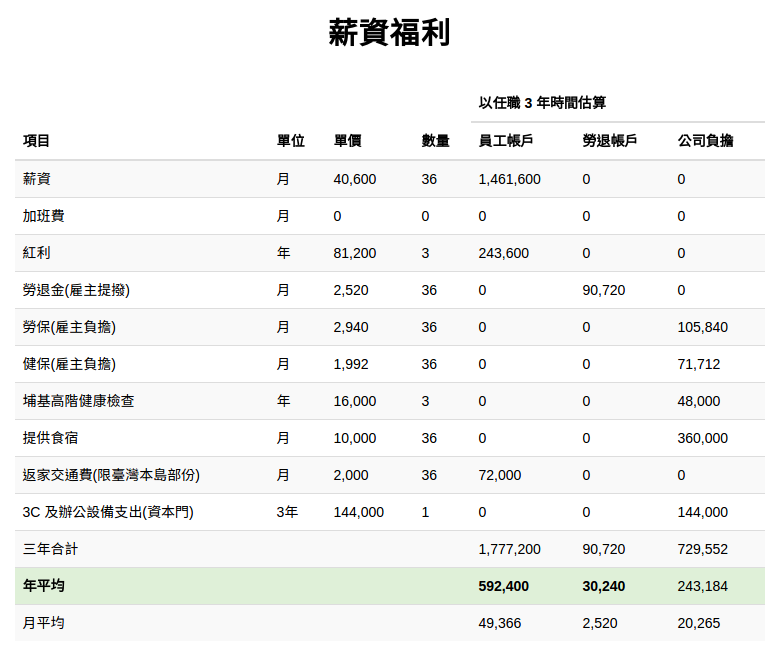Click the 243,184 yearly average
This screenshot has width=780, height=656.
pyautogui.click(x=702, y=586)
